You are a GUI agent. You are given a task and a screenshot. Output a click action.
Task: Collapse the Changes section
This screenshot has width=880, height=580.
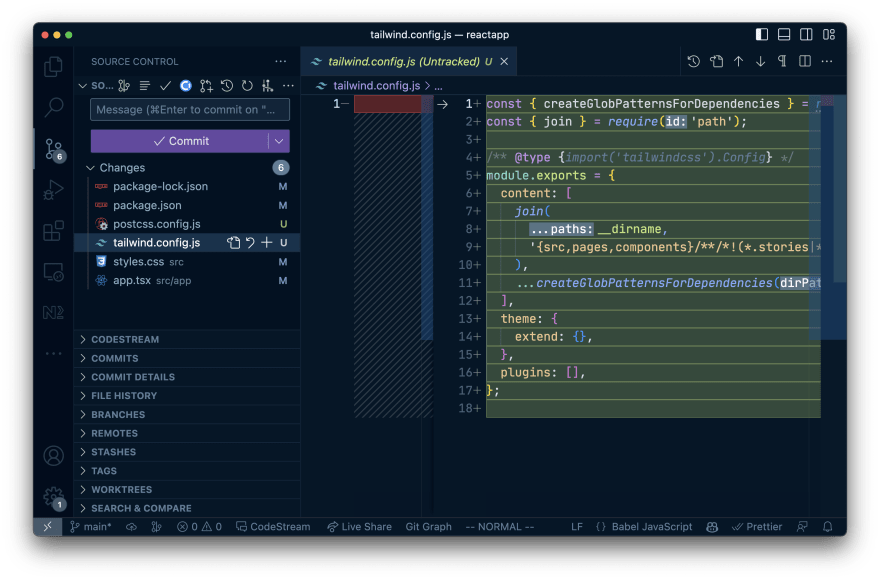click(x=91, y=168)
